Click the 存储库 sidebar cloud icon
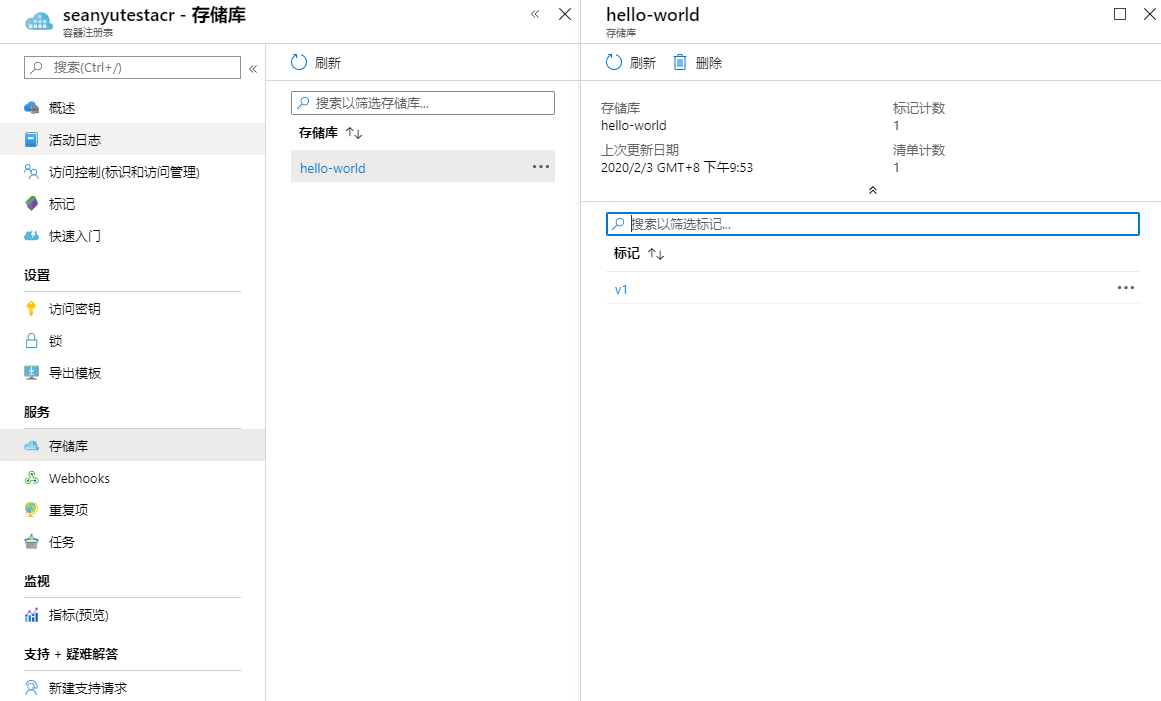The image size is (1161, 701). pos(31,446)
